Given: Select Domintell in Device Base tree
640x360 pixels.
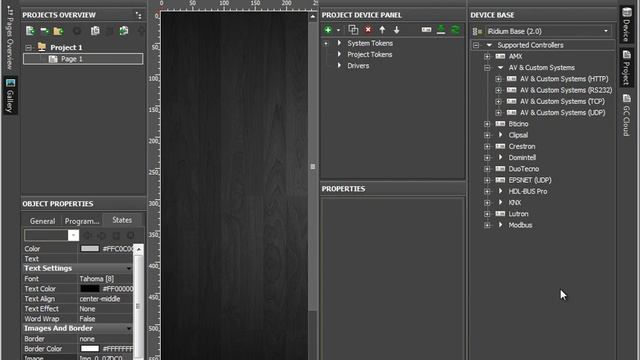Looking at the screenshot, I should point(522,158).
